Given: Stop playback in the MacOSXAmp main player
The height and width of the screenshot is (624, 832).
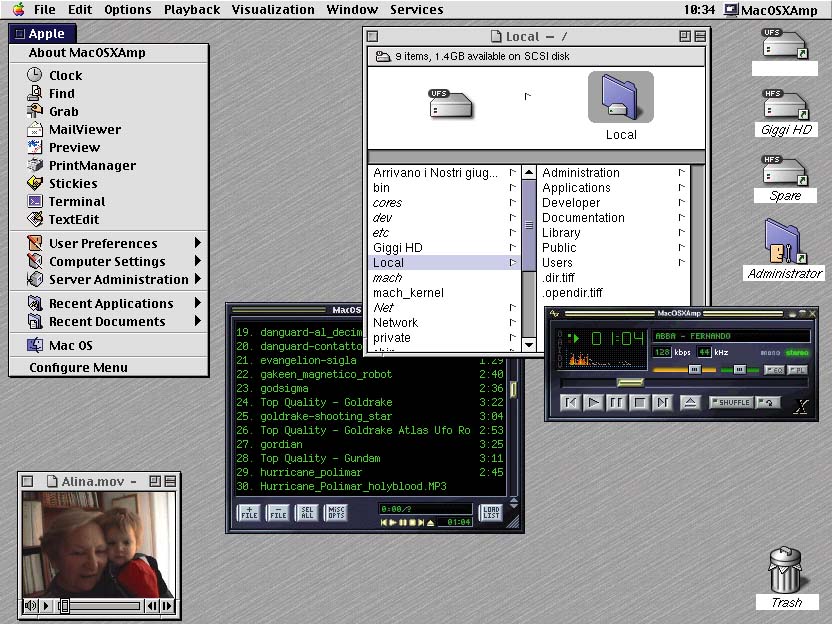Looking at the screenshot, I should pyautogui.click(x=639, y=403).
